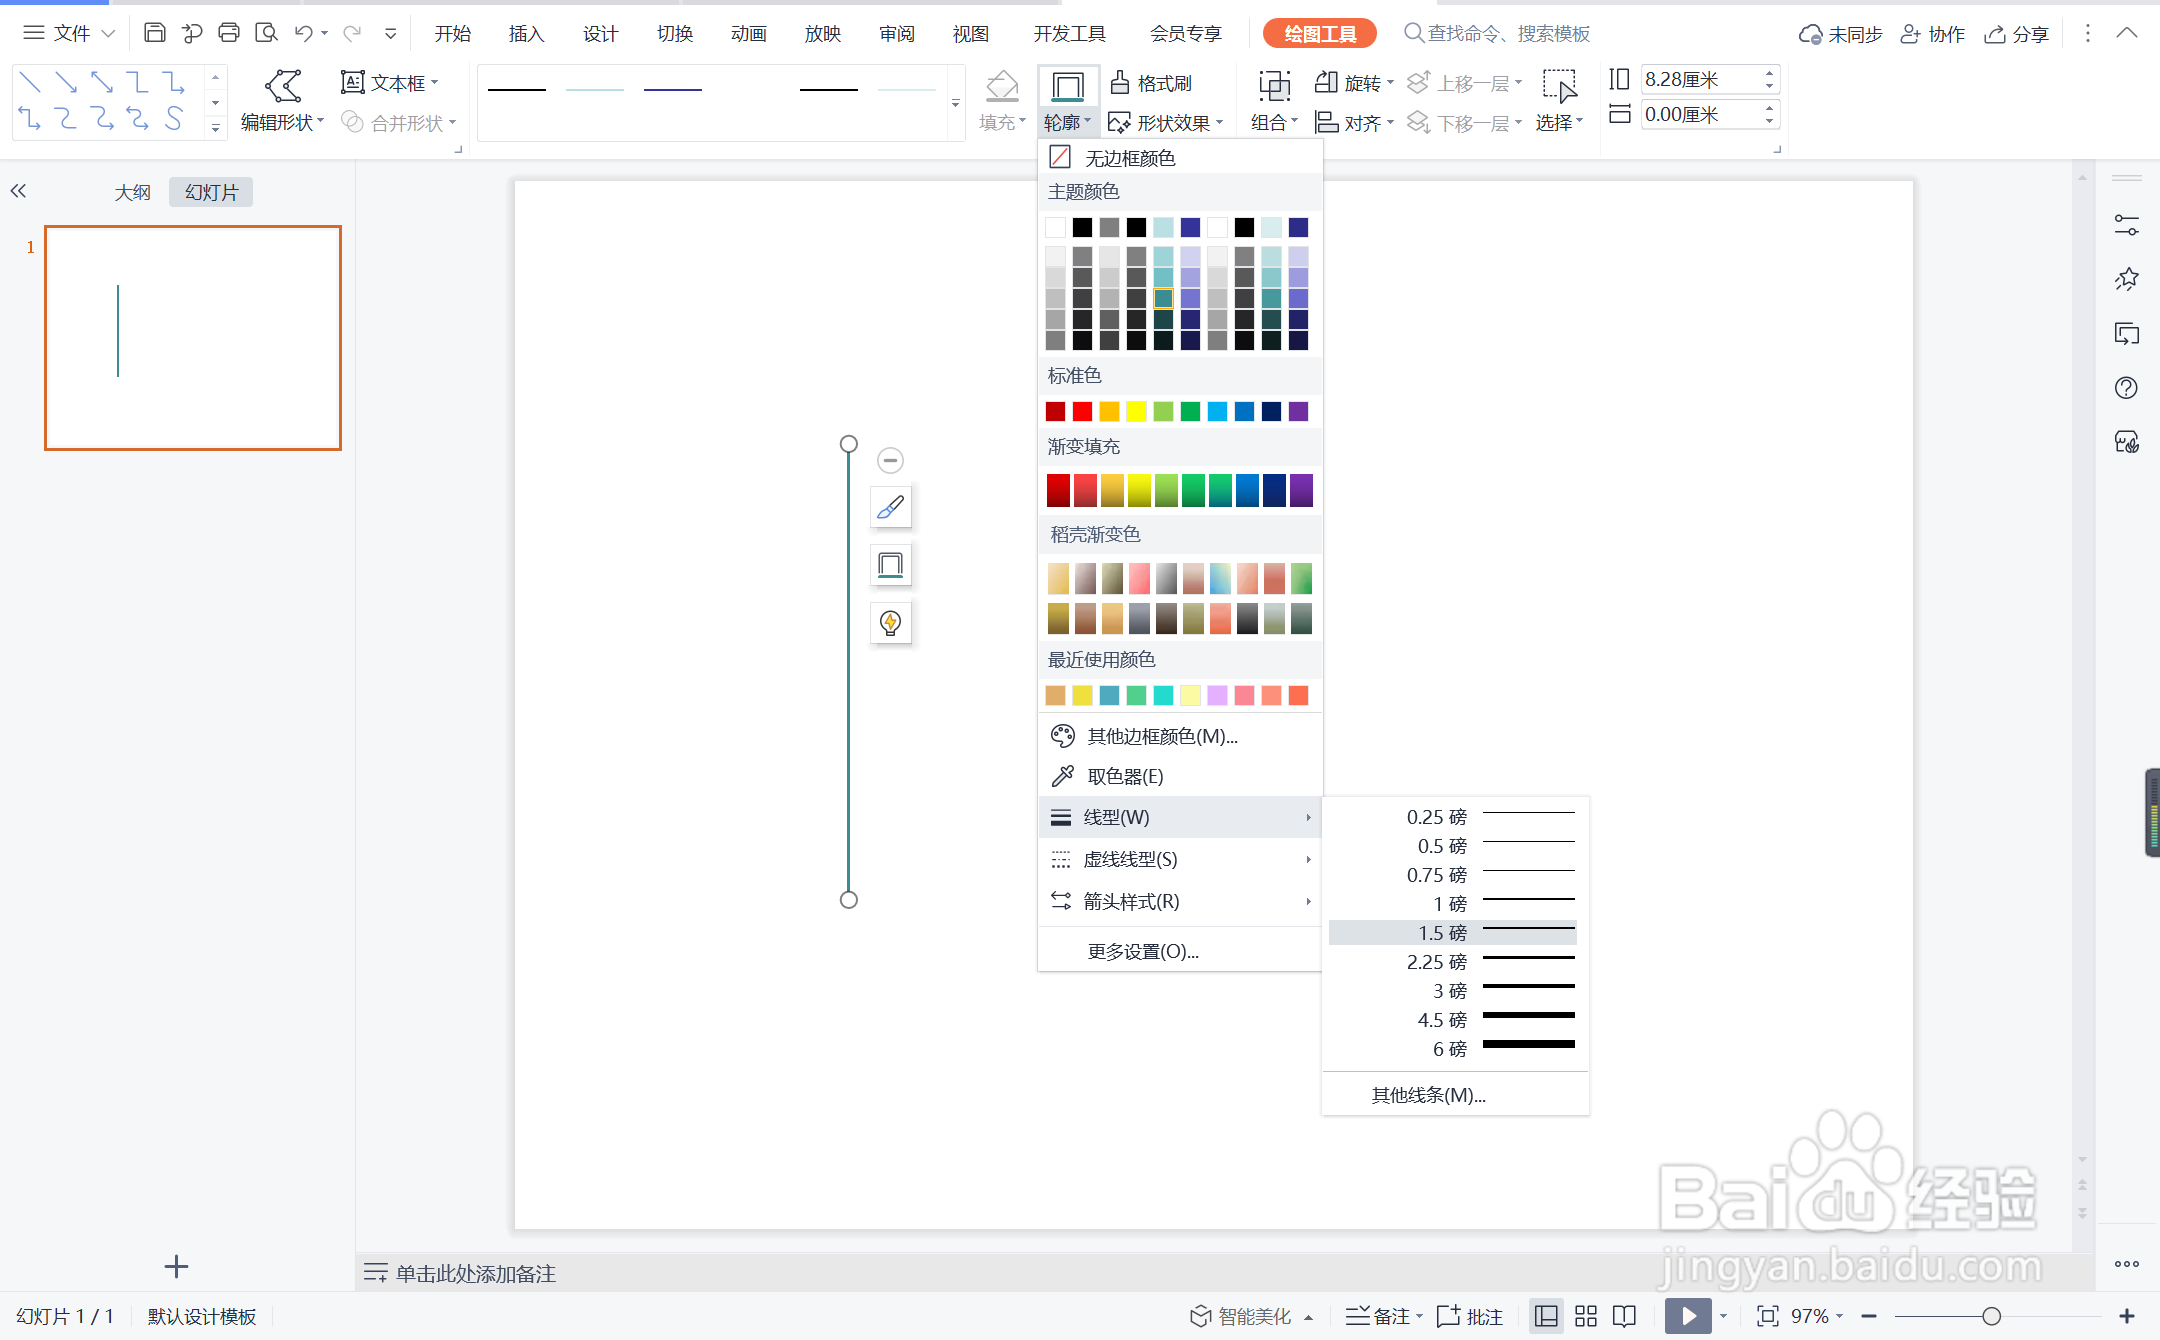The width and height of the screenshot is (2160, 1340).
Task: Choose 无边框颜色 no outline option
Action: point(1130,158)
